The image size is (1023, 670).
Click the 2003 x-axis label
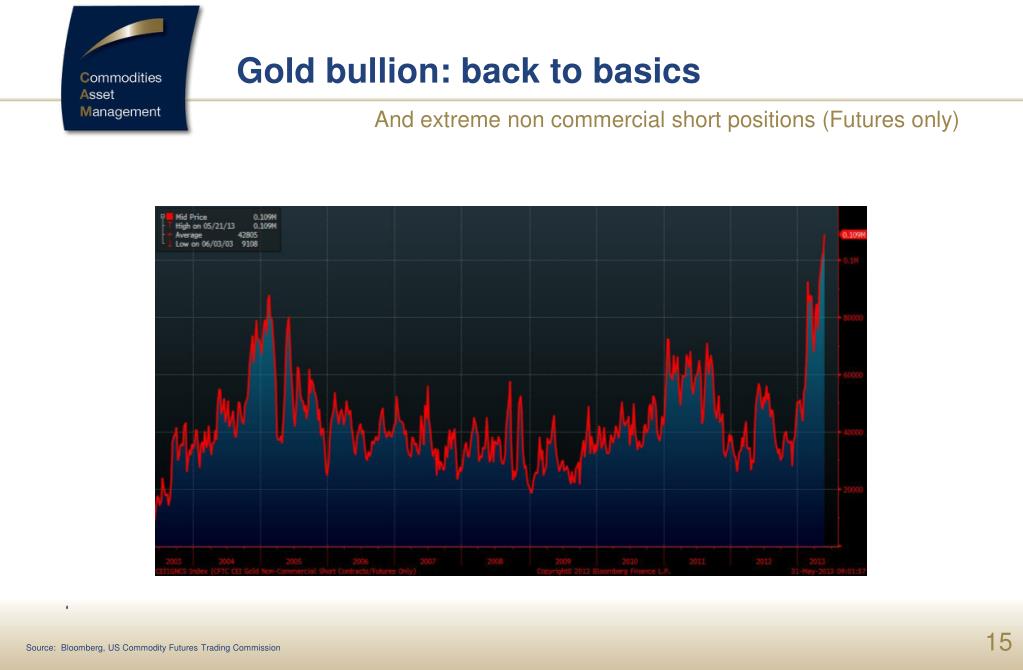(x=174, y=561)
